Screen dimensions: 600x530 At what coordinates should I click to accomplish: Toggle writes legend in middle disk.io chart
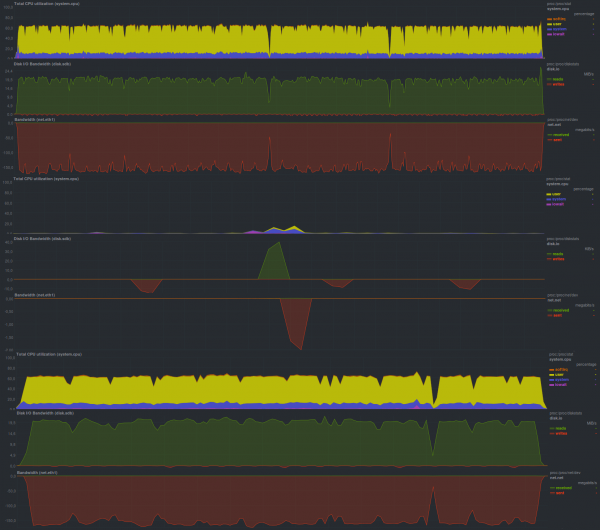point(557,258)
